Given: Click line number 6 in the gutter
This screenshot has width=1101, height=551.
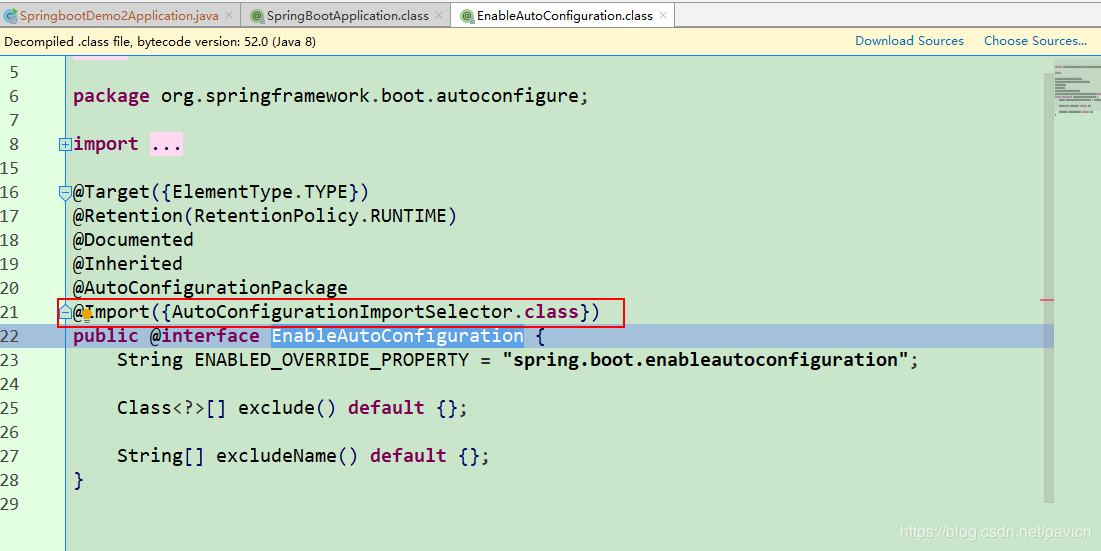Looking at the screenshot, I should tap(14, 96).
